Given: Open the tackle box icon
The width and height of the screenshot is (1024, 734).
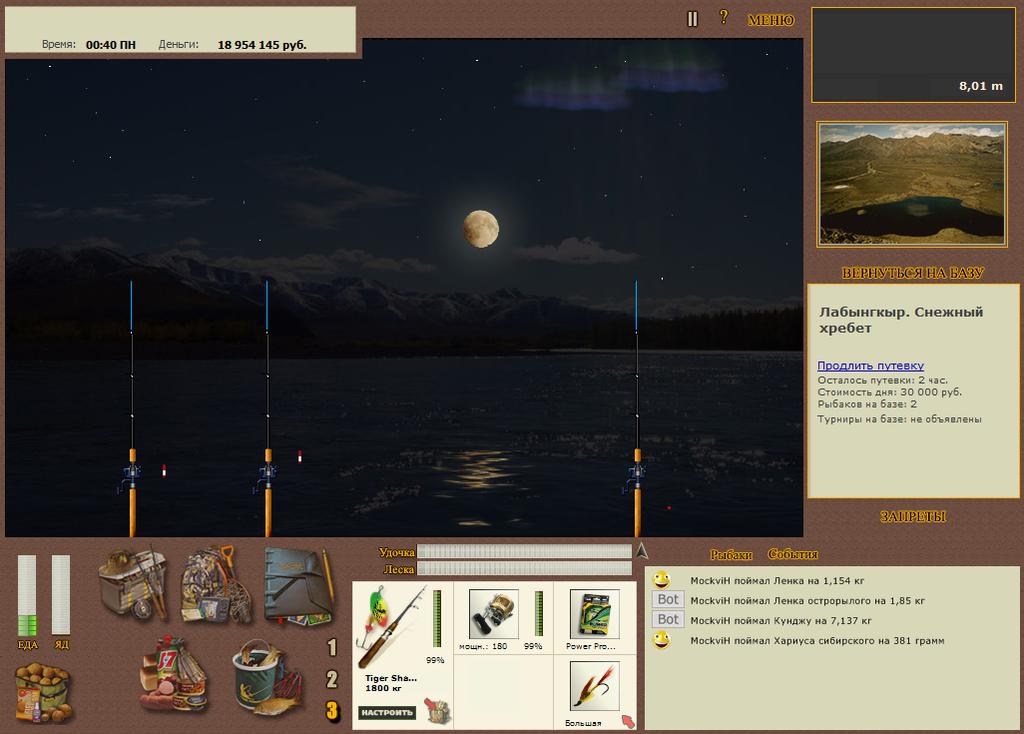Looking at the screenshot, I should tap(135, 583).
